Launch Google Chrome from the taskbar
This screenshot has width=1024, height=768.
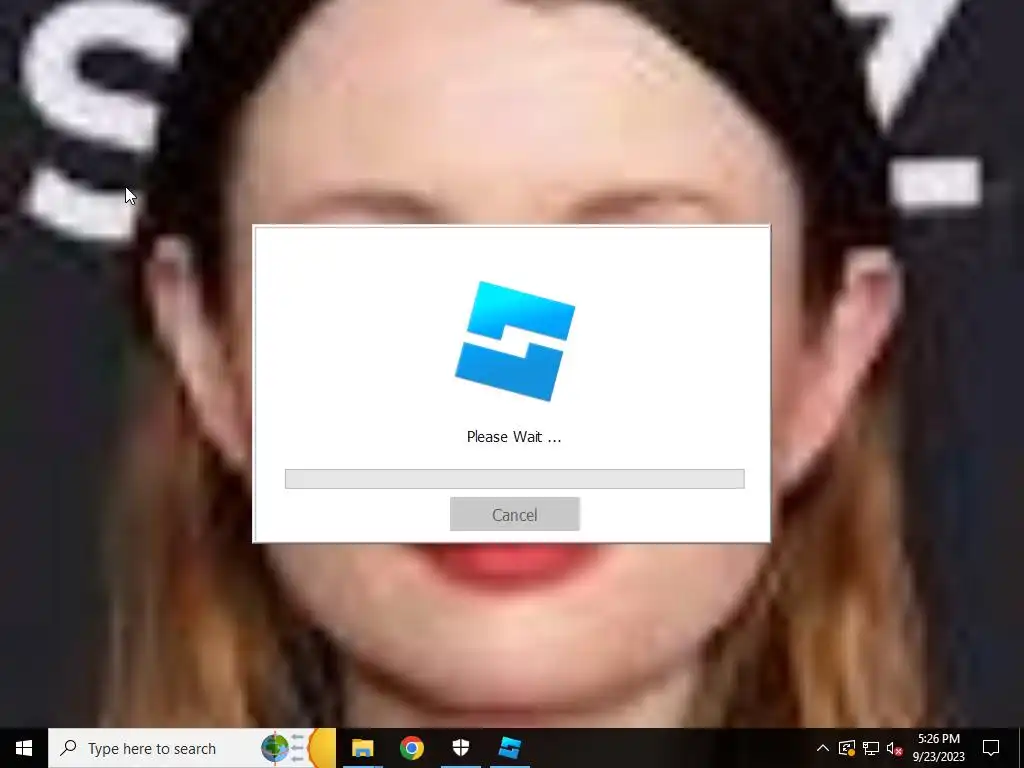[411, 748]
